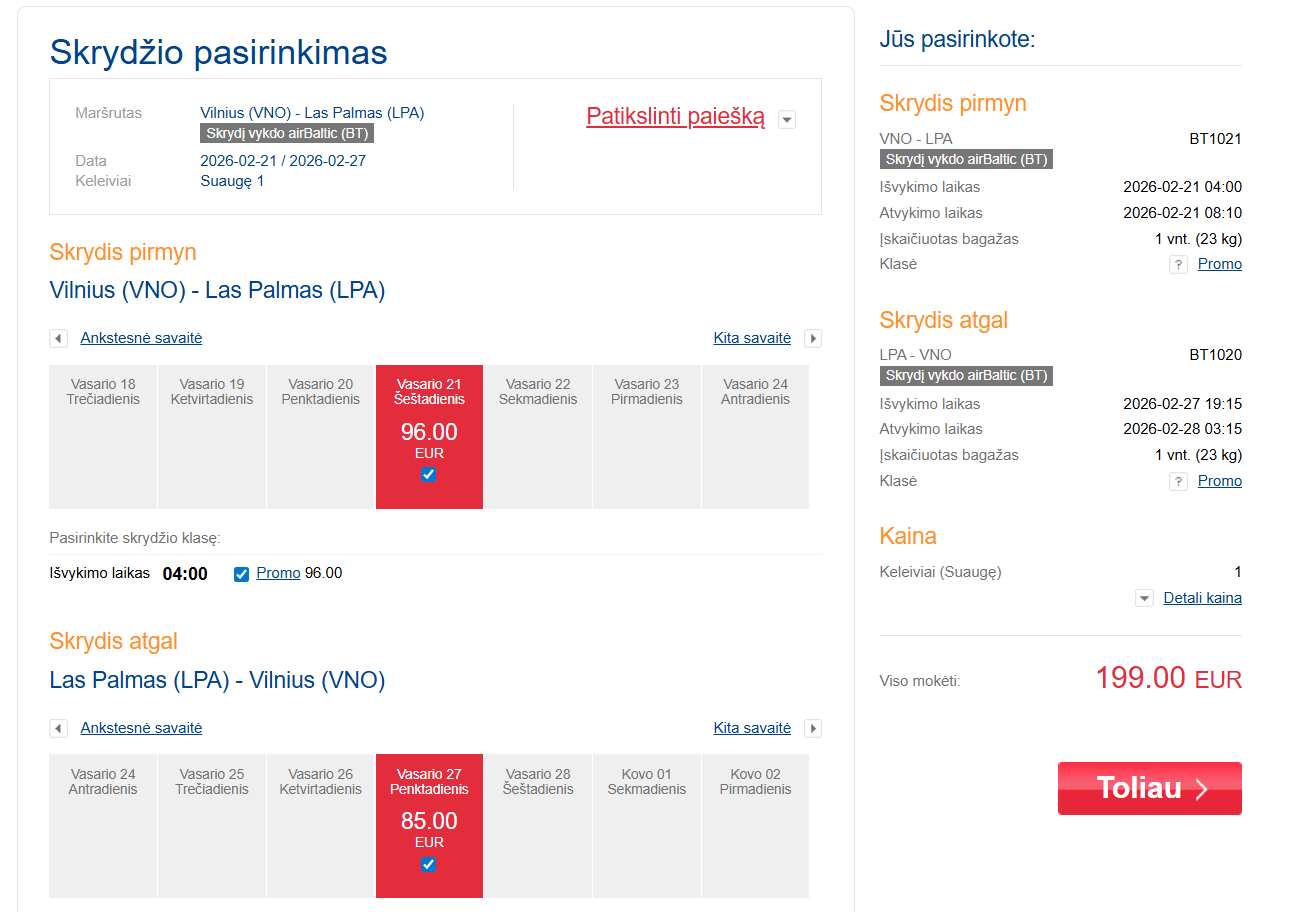Viewport: 1295px width, 912px height.
Task: Click next week arrow for outbound flight
Action: (x=813, y=339)
